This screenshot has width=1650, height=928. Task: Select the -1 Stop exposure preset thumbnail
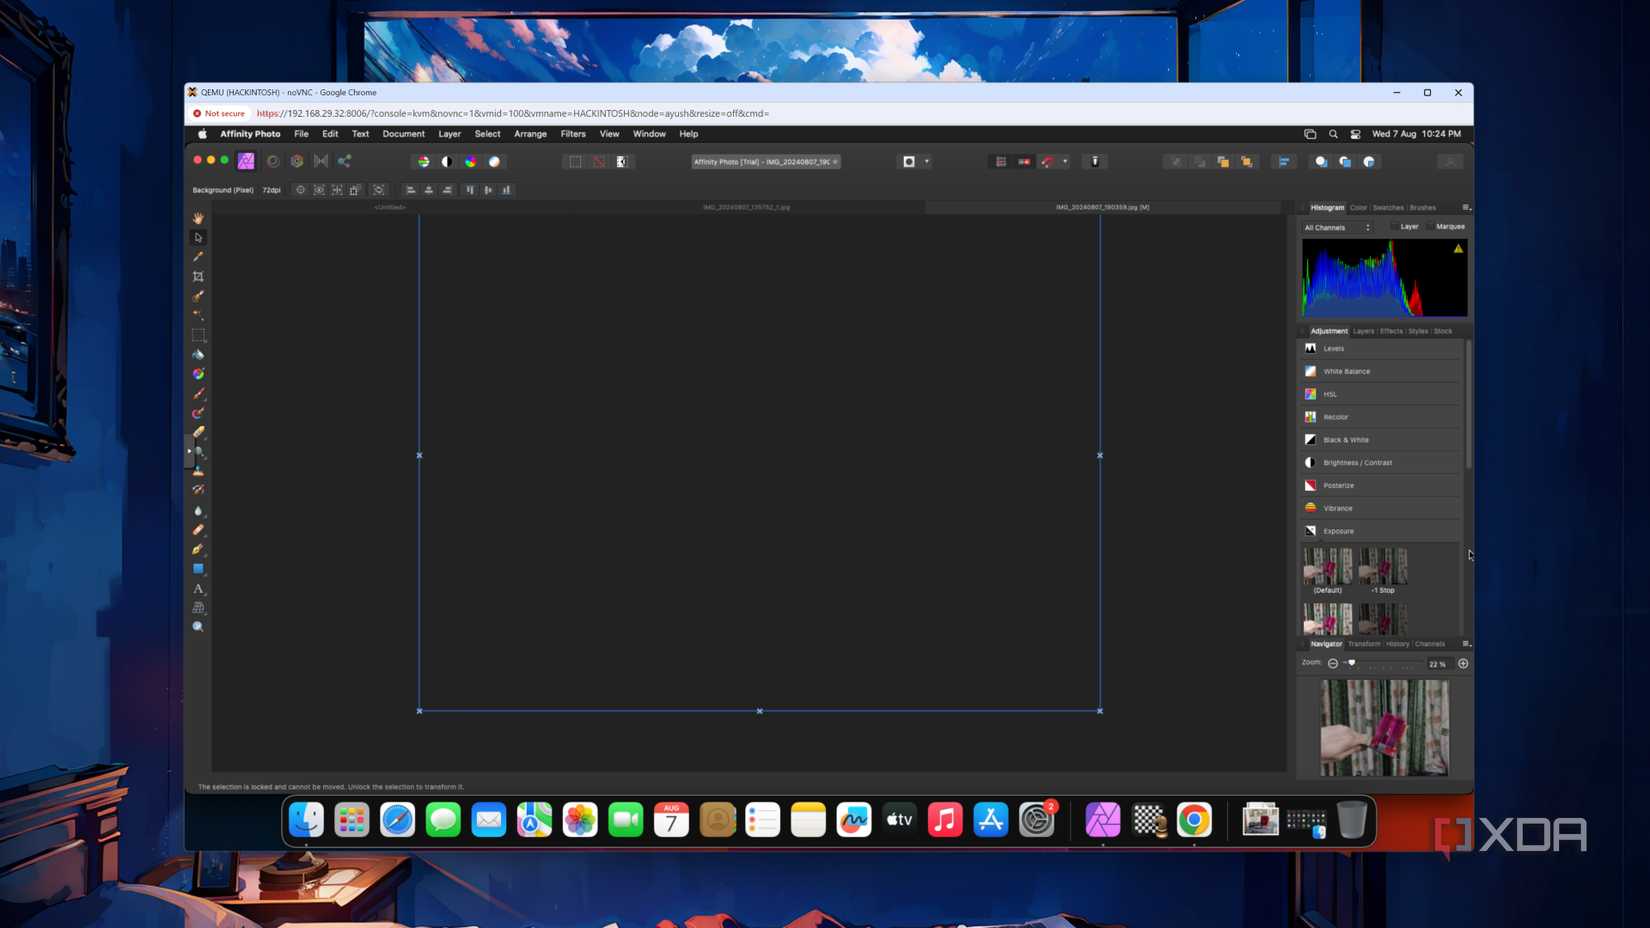(x=1381, y=566)
